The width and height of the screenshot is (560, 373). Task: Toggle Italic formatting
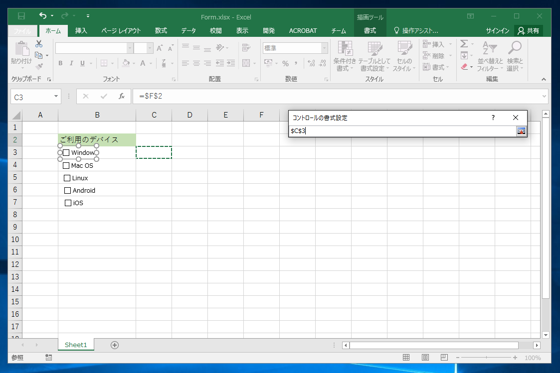point(71,63)
